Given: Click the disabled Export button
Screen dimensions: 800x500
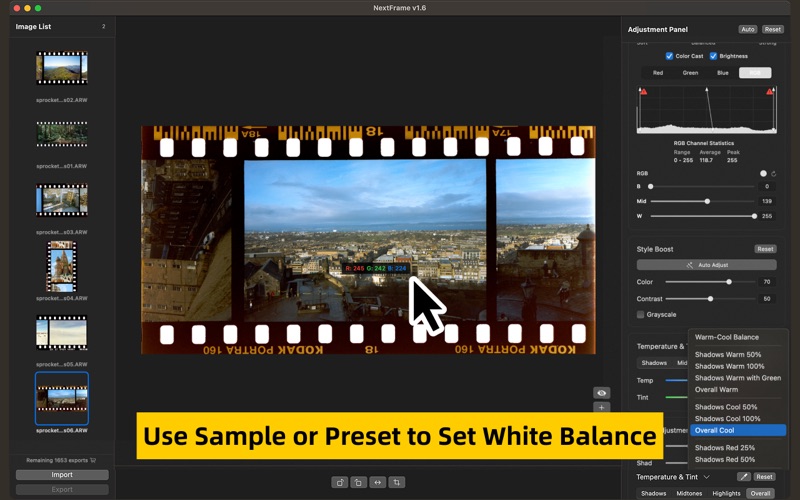Looking at the screenshot, I should point(62,490).
